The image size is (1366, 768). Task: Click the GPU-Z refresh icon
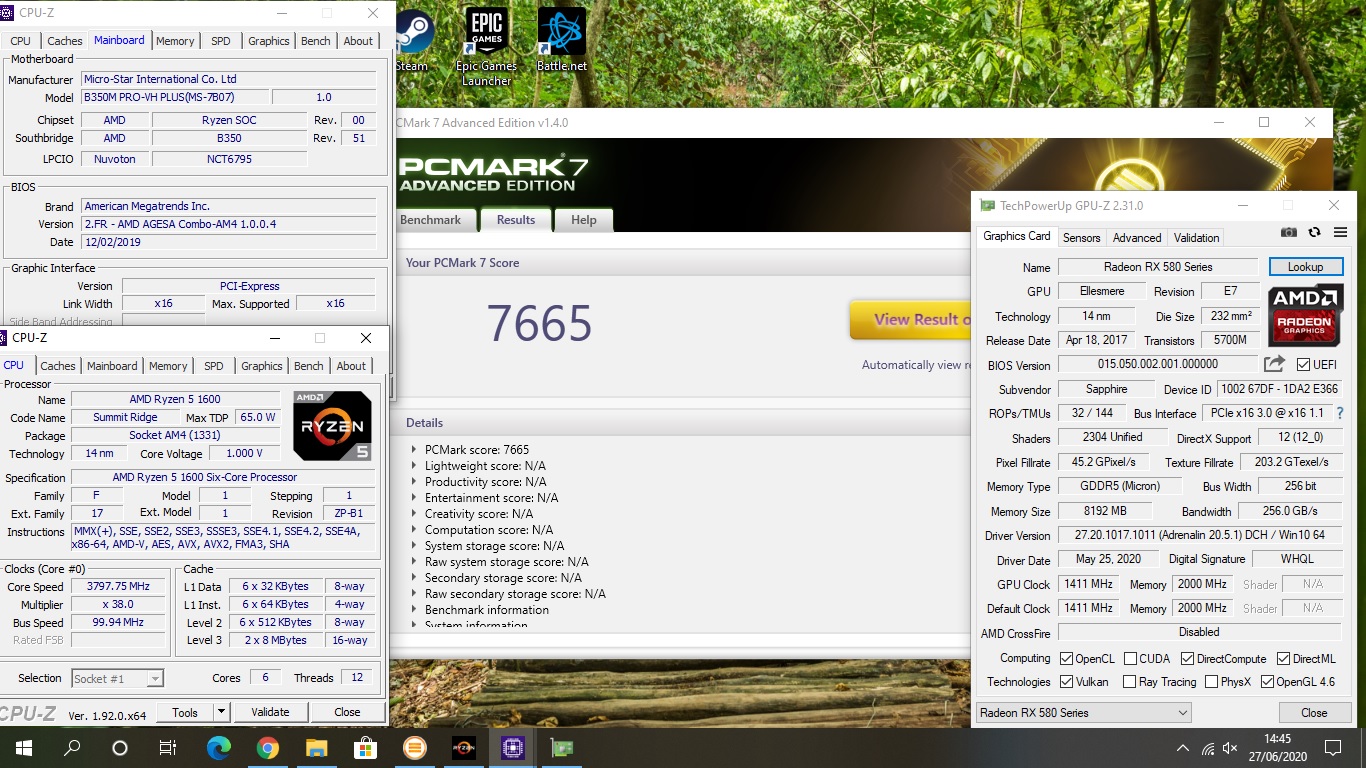pyautogui.click(x=1315, y=232)
